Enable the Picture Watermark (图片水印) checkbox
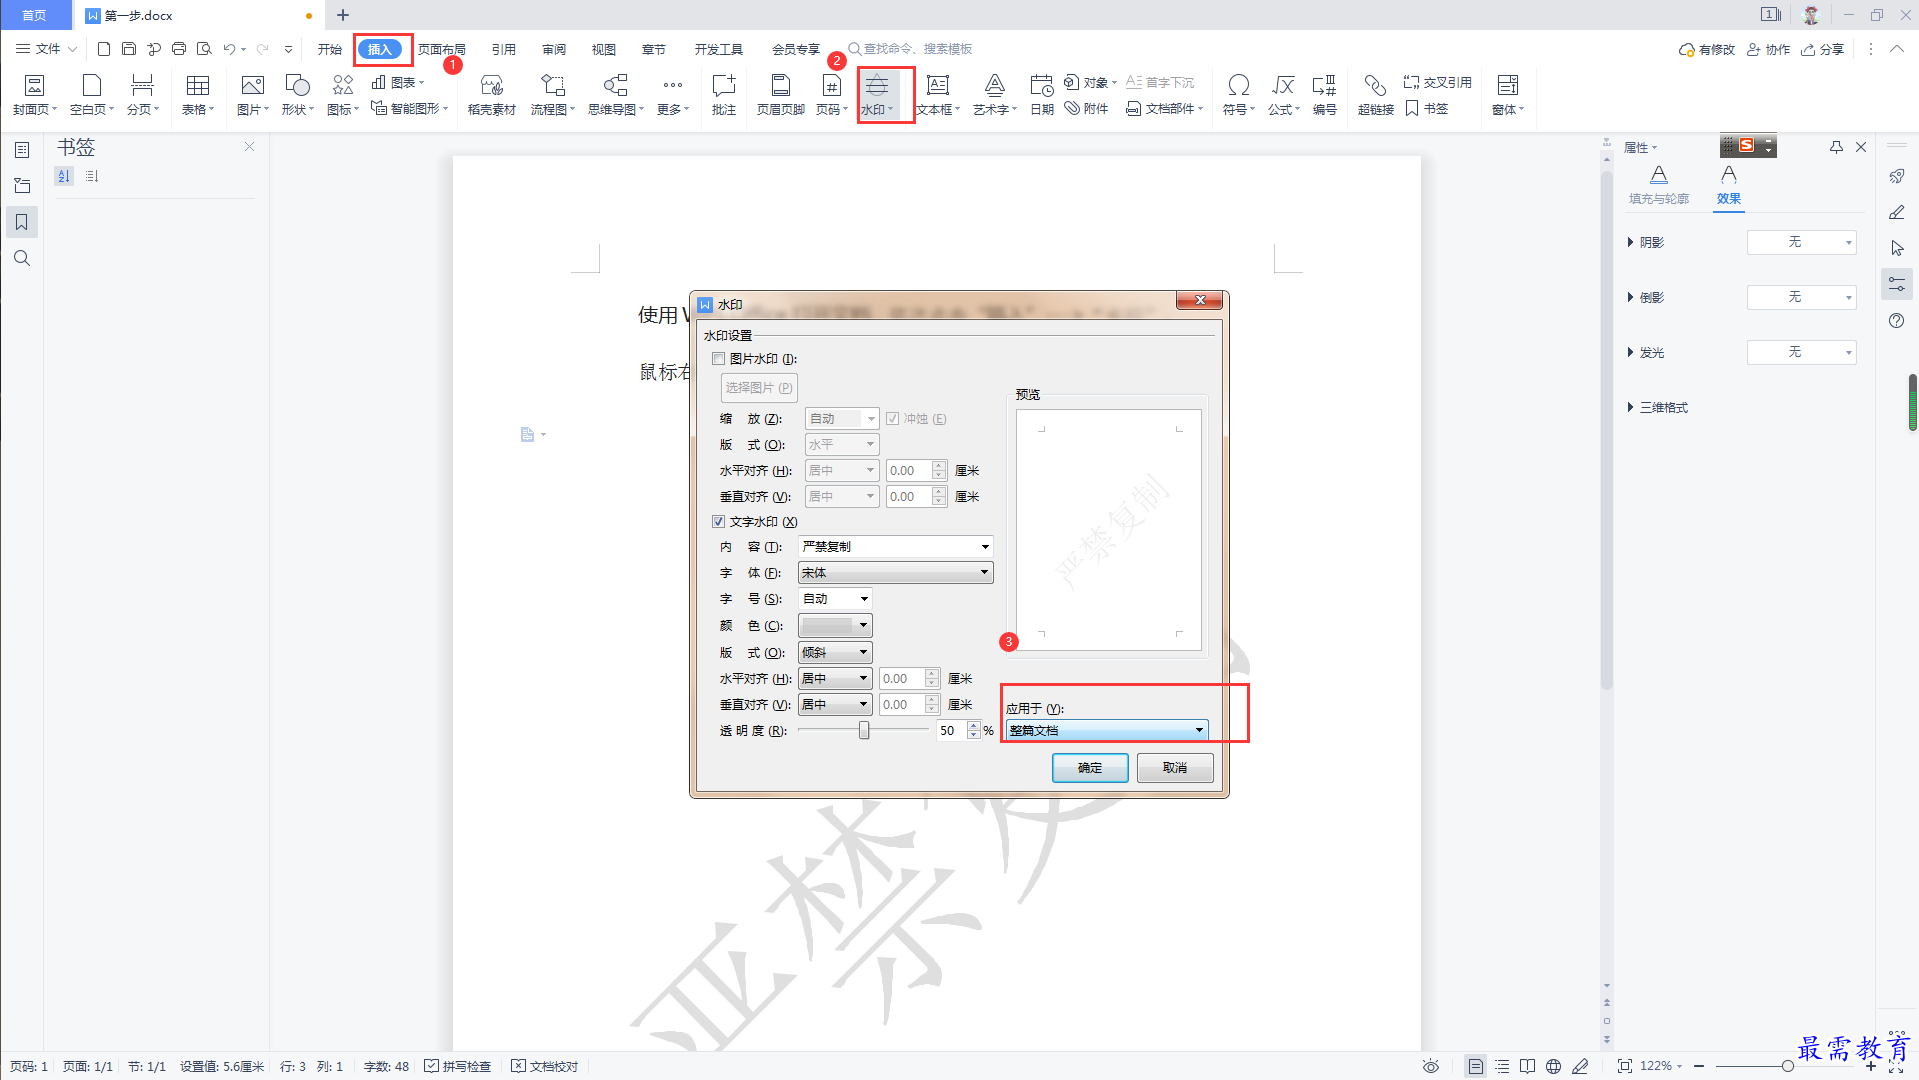 [x=718, y=359]
